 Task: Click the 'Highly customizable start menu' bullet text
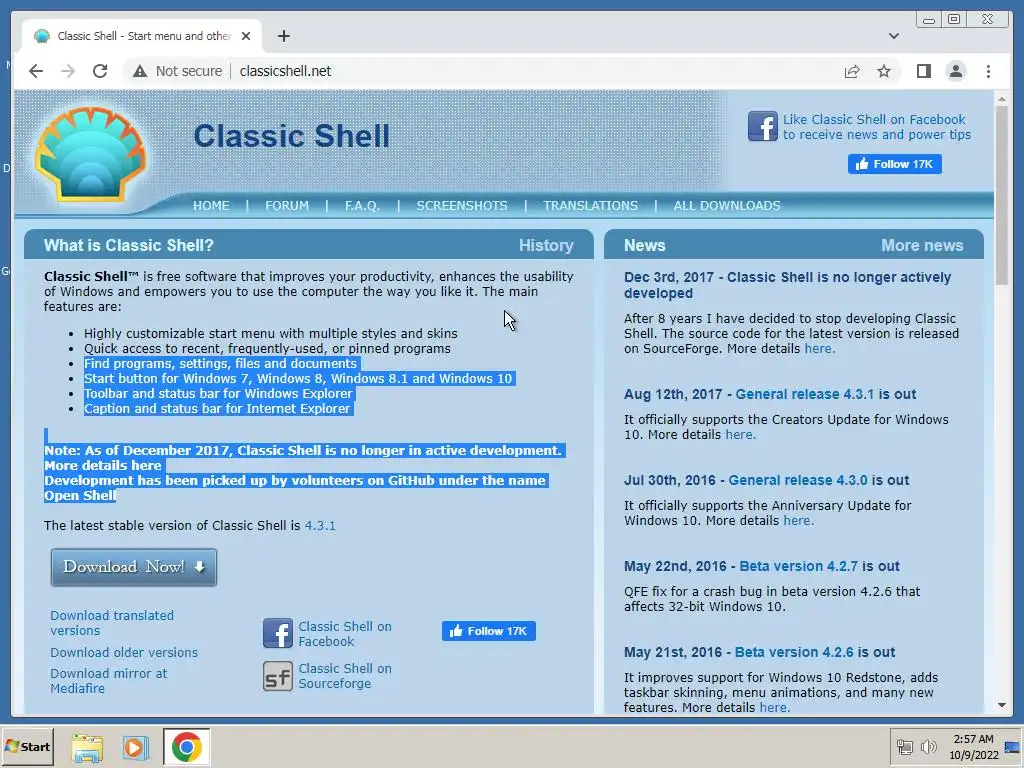click(270, 334)
